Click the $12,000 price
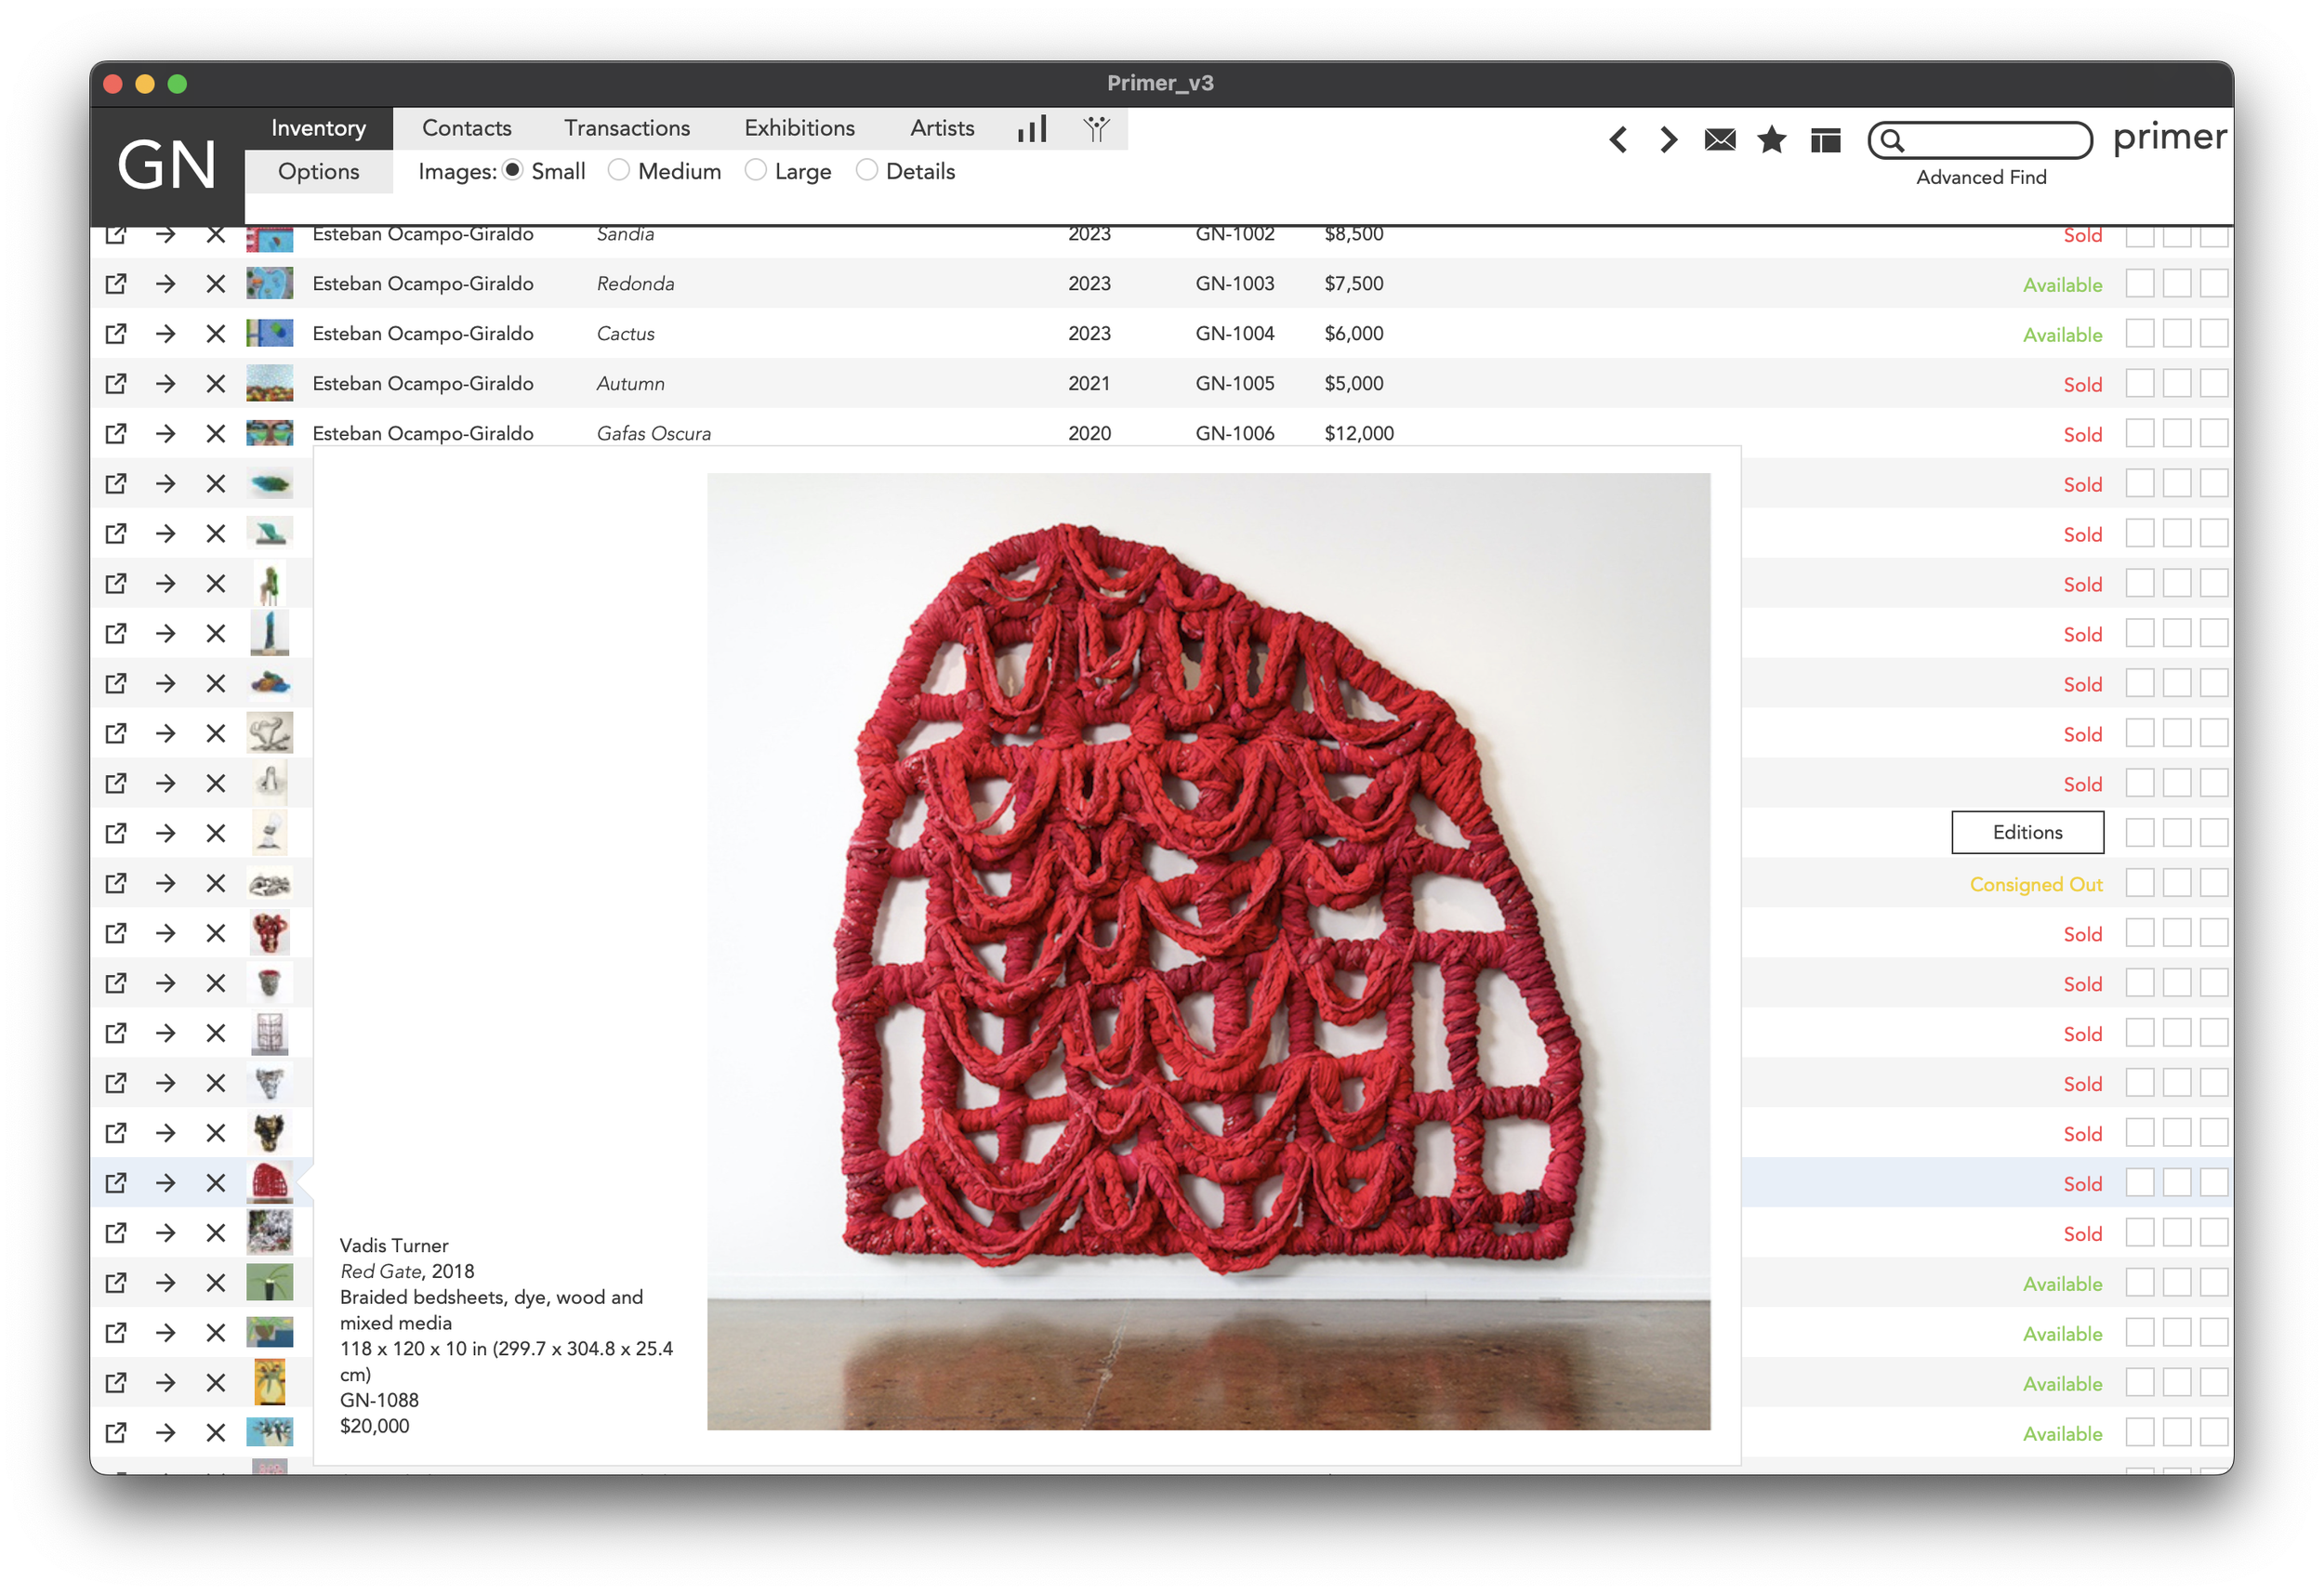This screenshot has height=1594, width=2324. (x=1359, y=434)
